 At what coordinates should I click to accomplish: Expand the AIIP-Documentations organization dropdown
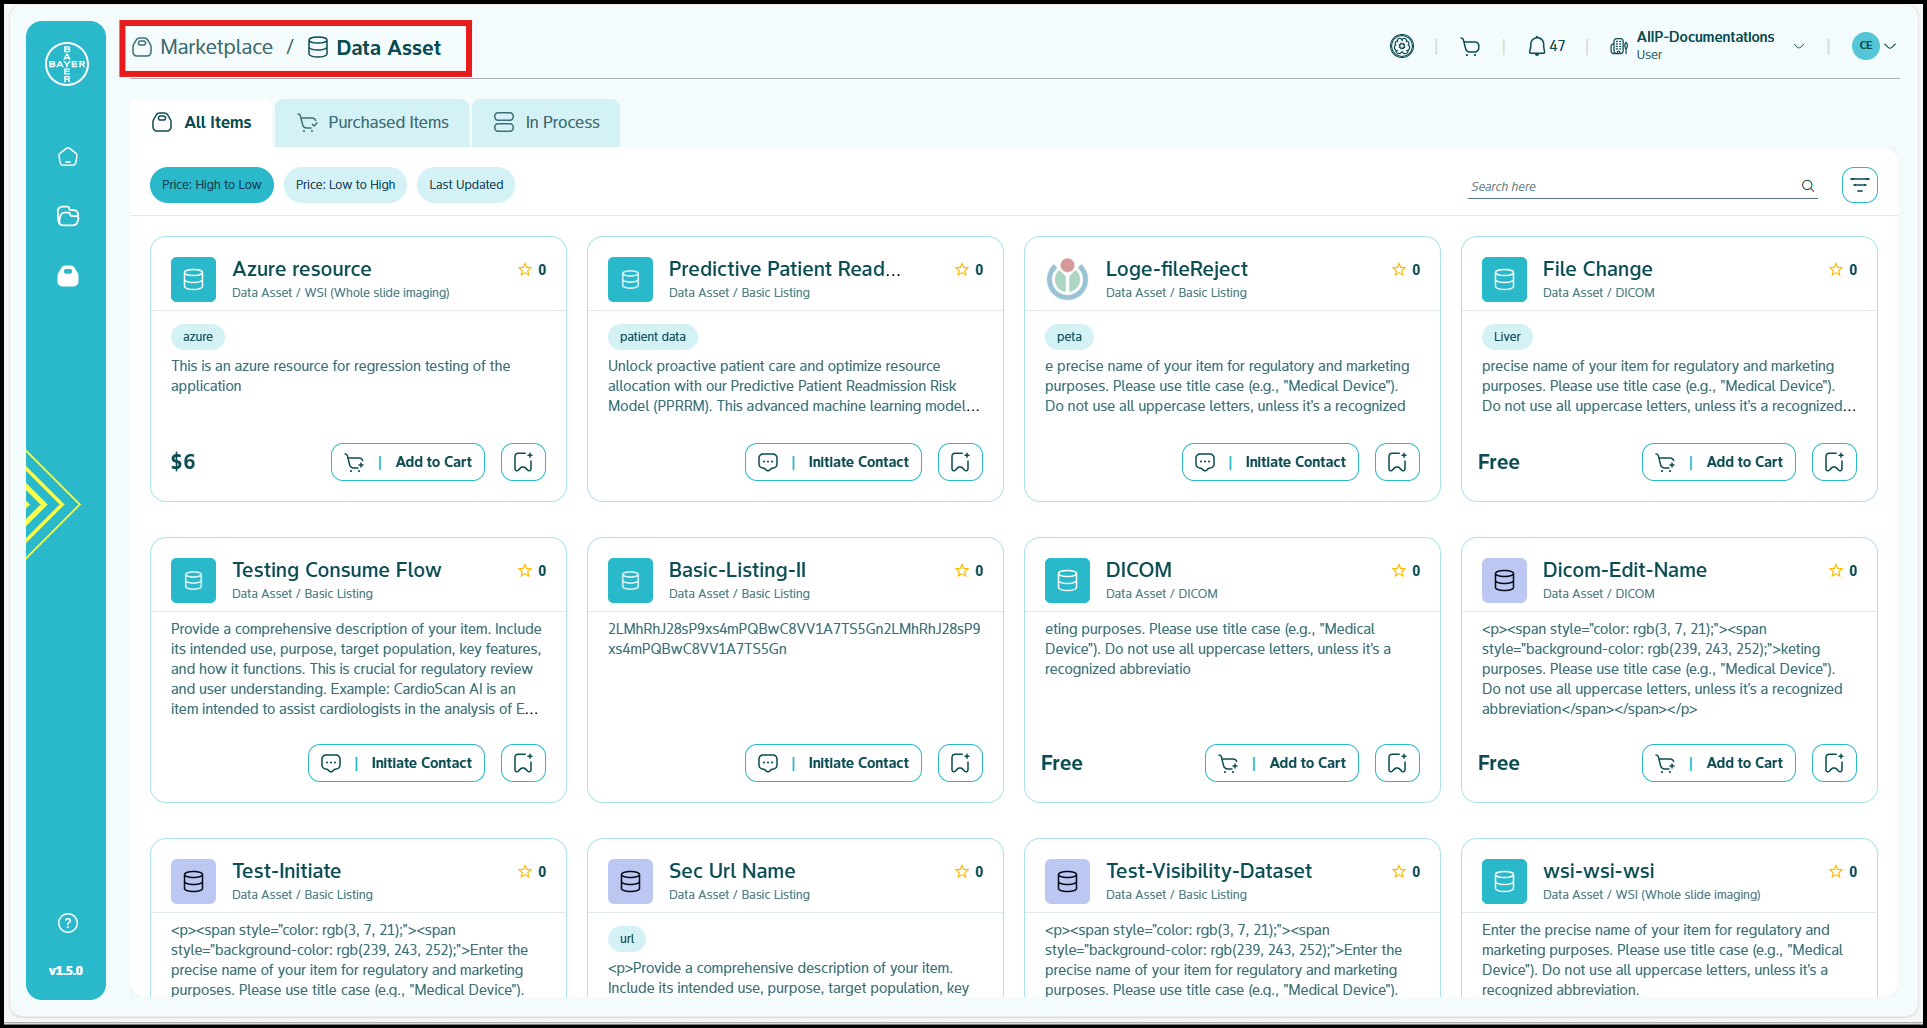point(1800,46)
